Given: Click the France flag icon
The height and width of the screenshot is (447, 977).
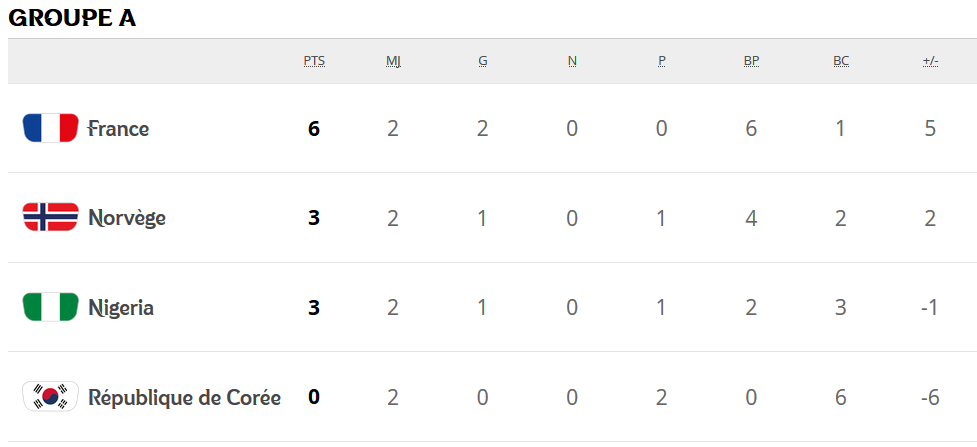Looking at the screenshot, I should pyautogui.click(x=50, y=128).
